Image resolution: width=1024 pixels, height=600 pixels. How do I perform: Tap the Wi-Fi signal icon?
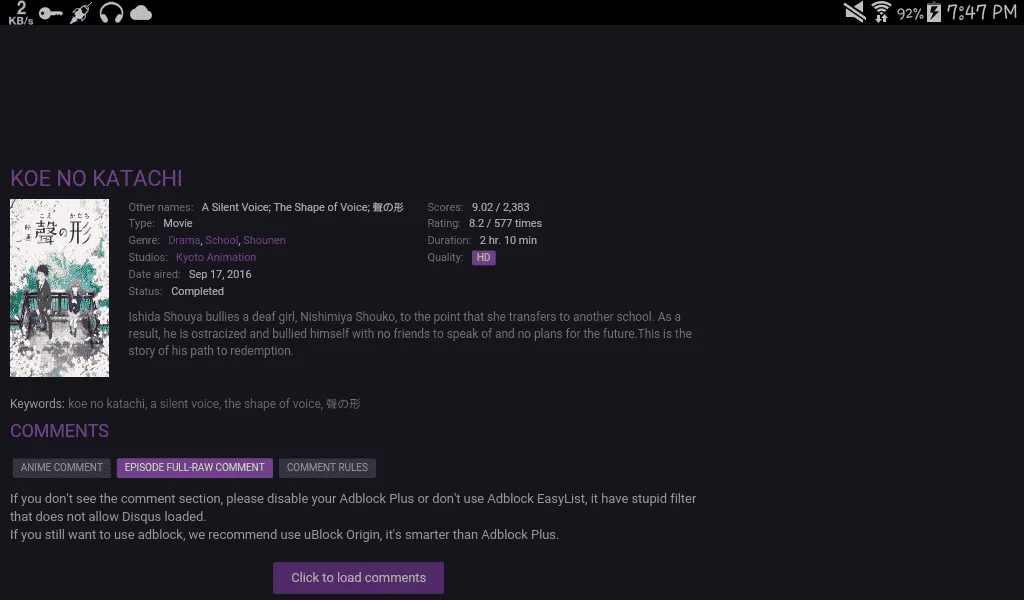pyautogui.click(x=882, y=12)
